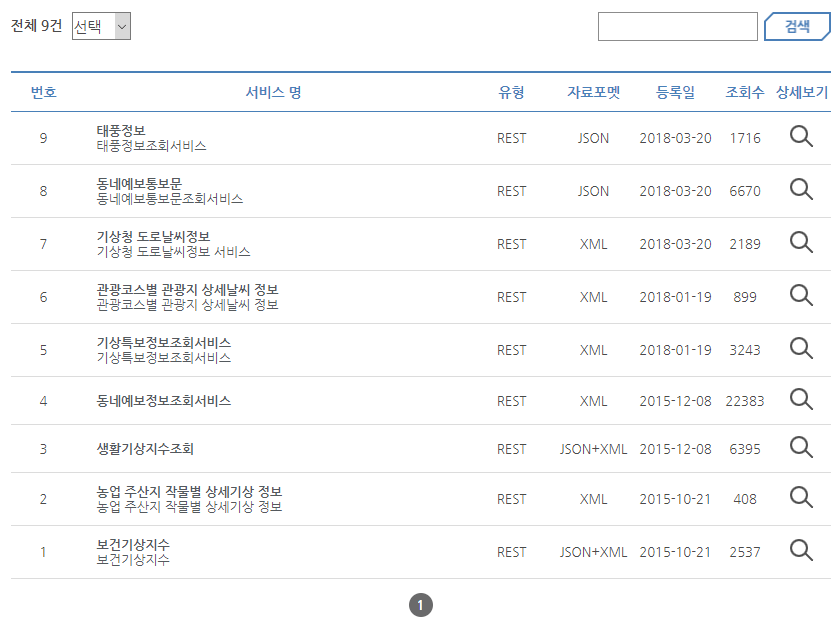This screenshot has width=838, height=623.
Task: Expand the 선택 dropdown filter
Action: (x=101, y=26)
